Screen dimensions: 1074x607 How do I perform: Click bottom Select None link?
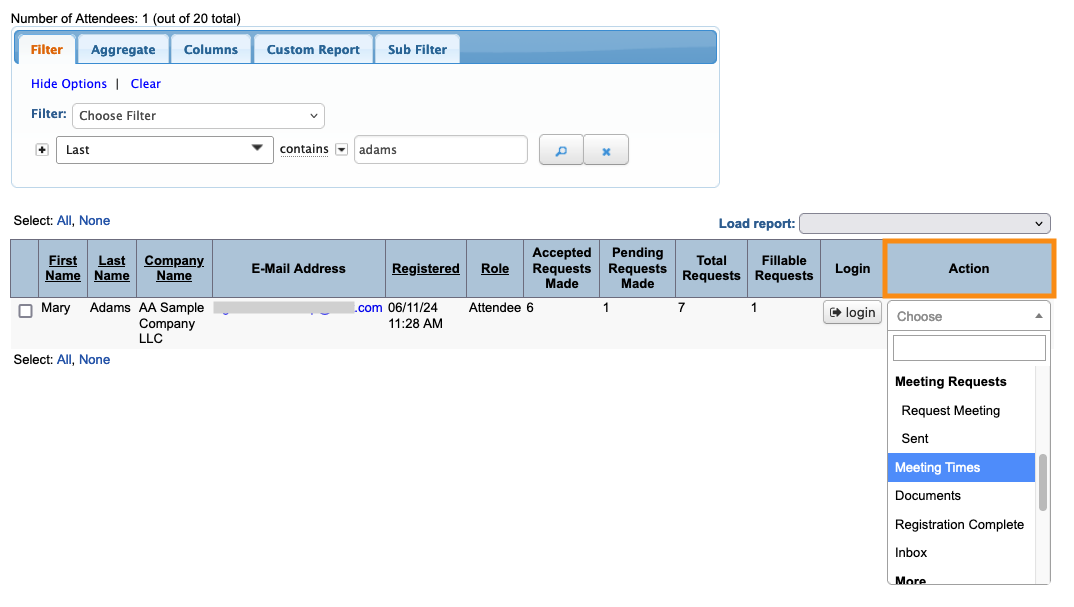click(95, 360)
